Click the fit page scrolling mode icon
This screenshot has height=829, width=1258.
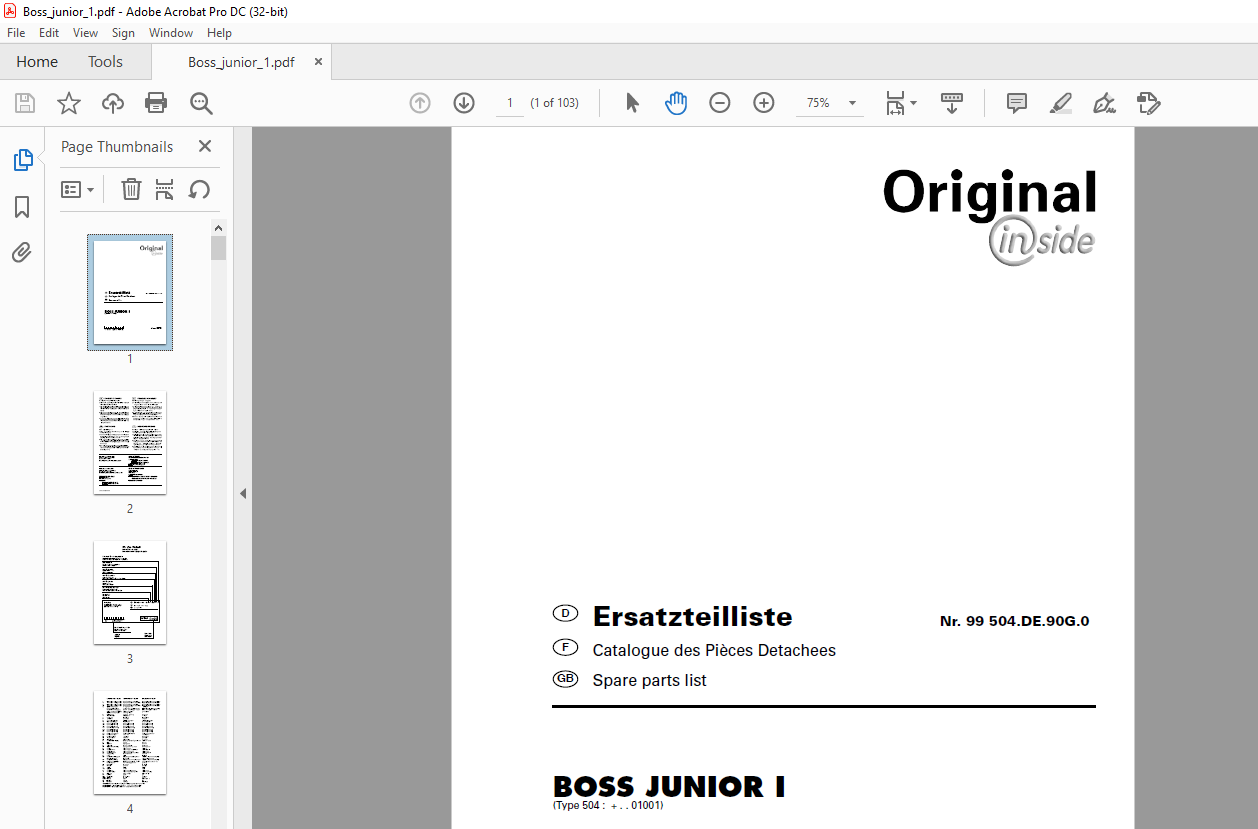[895, 103]
